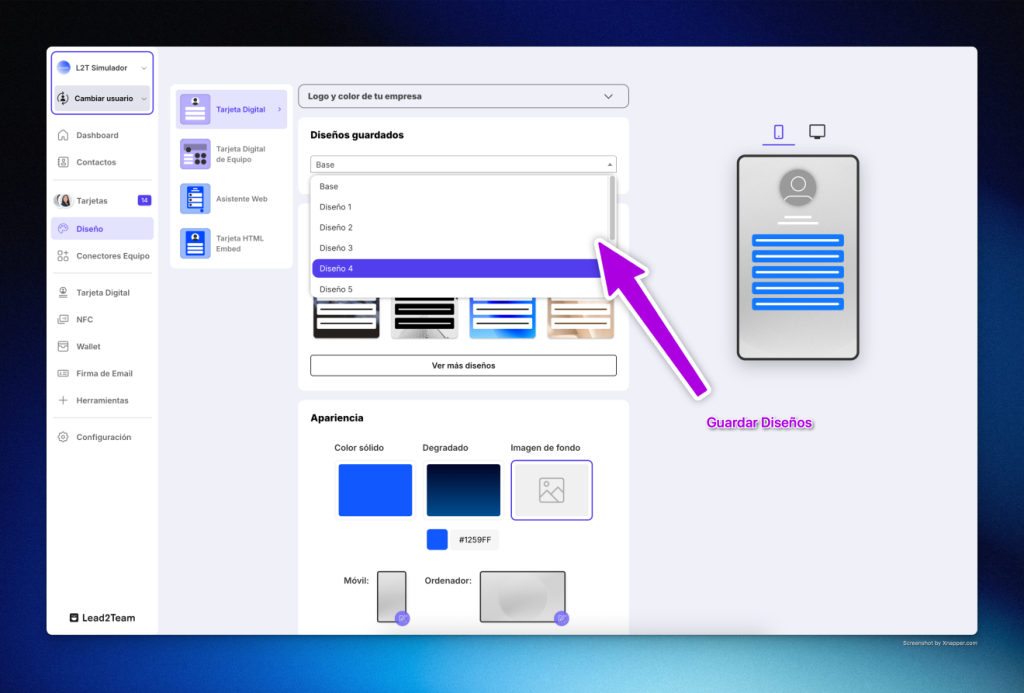Open Contactos via its sidebar icon
This screenshot has width=1024, height=693.
(x=63, y=162)
